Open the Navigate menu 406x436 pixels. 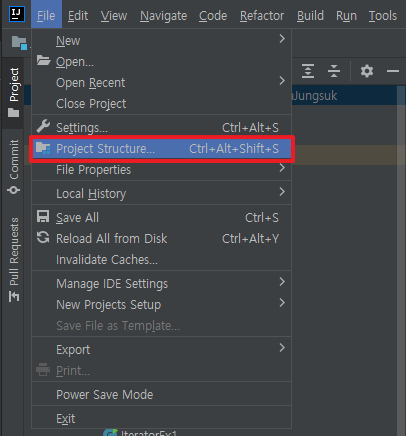pyautogui.click(x=163, y=16)
